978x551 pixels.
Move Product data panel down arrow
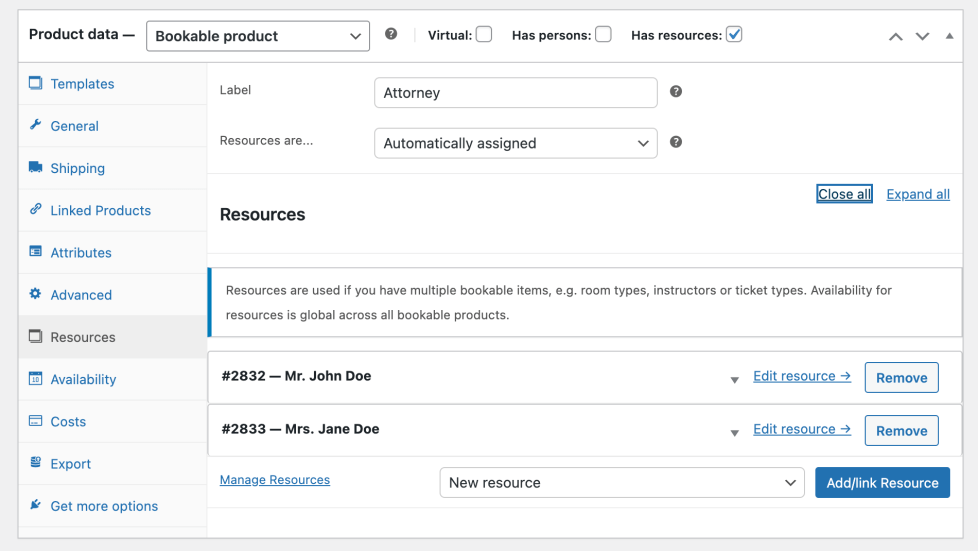tap(923, 36)
